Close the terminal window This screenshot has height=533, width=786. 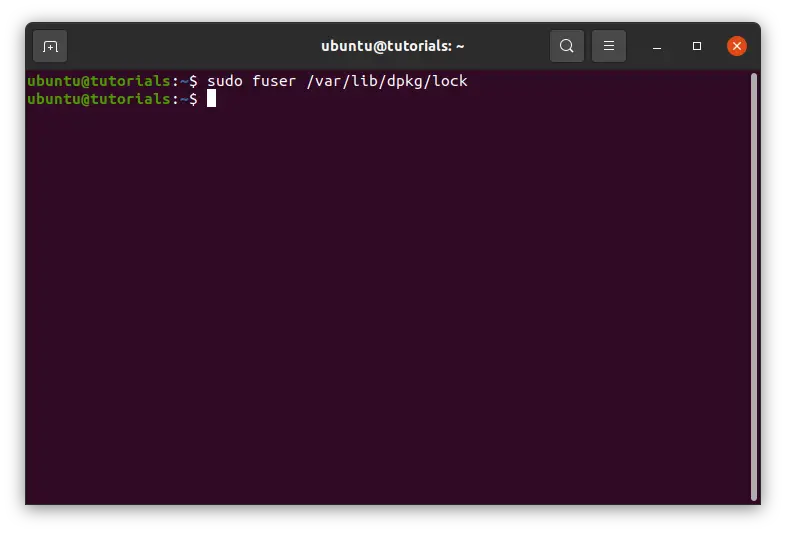(x=737, y=46)
